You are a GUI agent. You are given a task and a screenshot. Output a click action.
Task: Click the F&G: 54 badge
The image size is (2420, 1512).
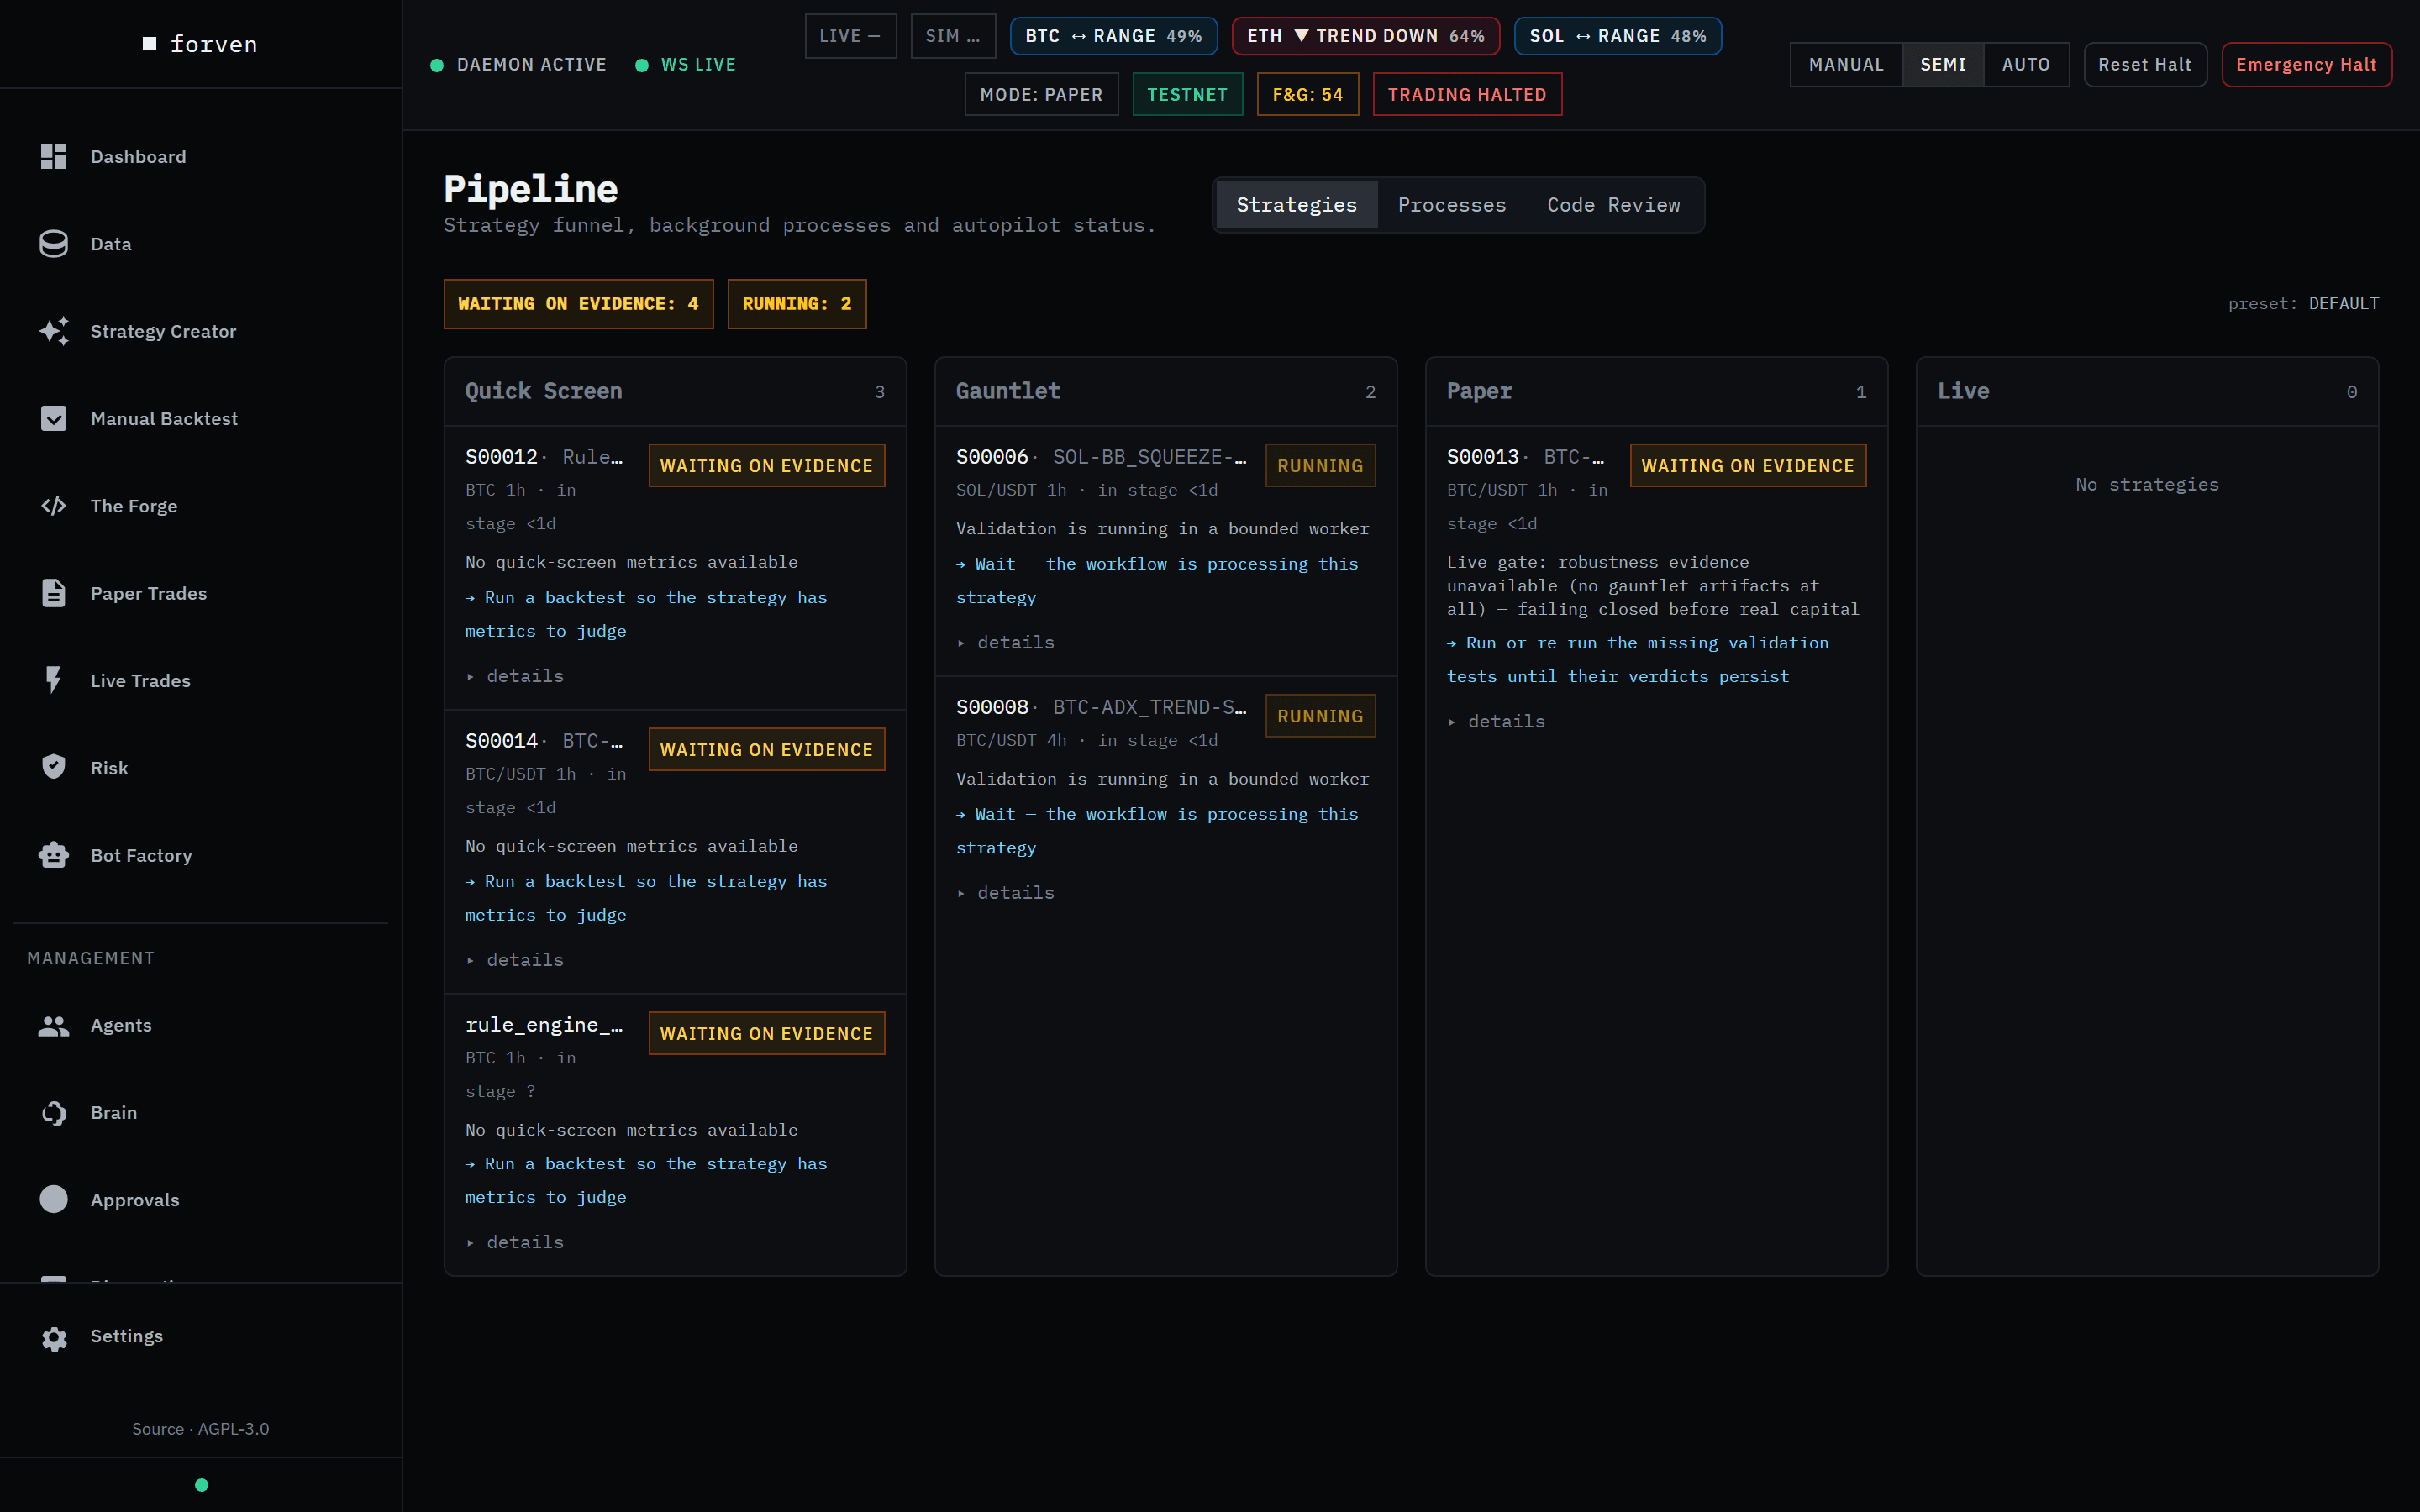point(1307,95)
